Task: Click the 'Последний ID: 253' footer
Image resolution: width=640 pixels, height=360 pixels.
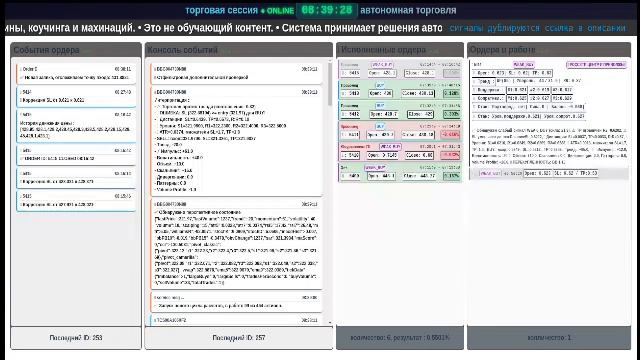Action: point(76,338)
